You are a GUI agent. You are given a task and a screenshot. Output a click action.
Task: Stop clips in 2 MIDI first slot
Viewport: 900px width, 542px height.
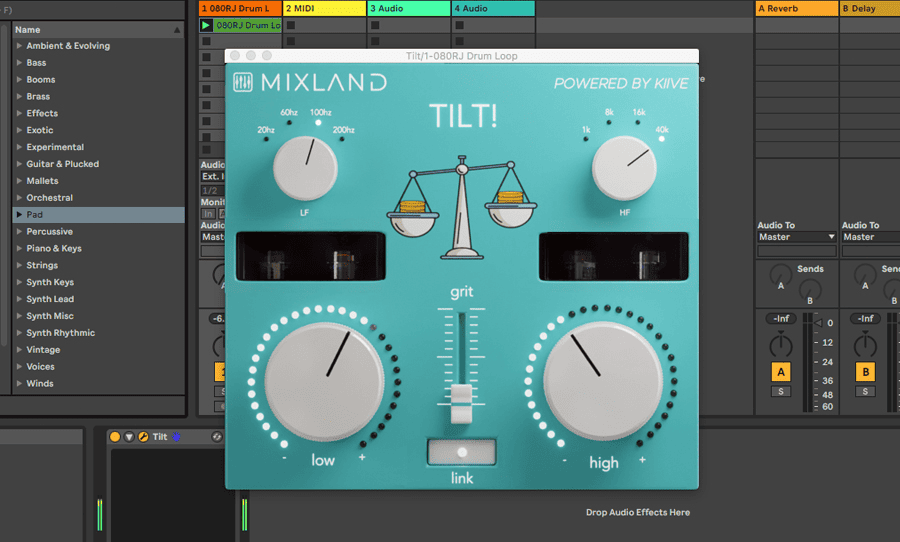[291, 25]
